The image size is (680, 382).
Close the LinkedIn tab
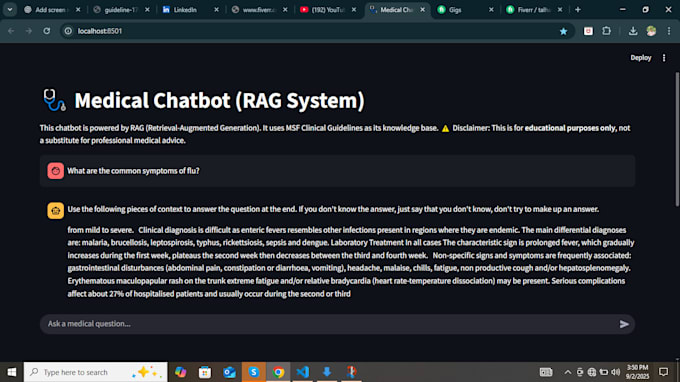point(216,10)
